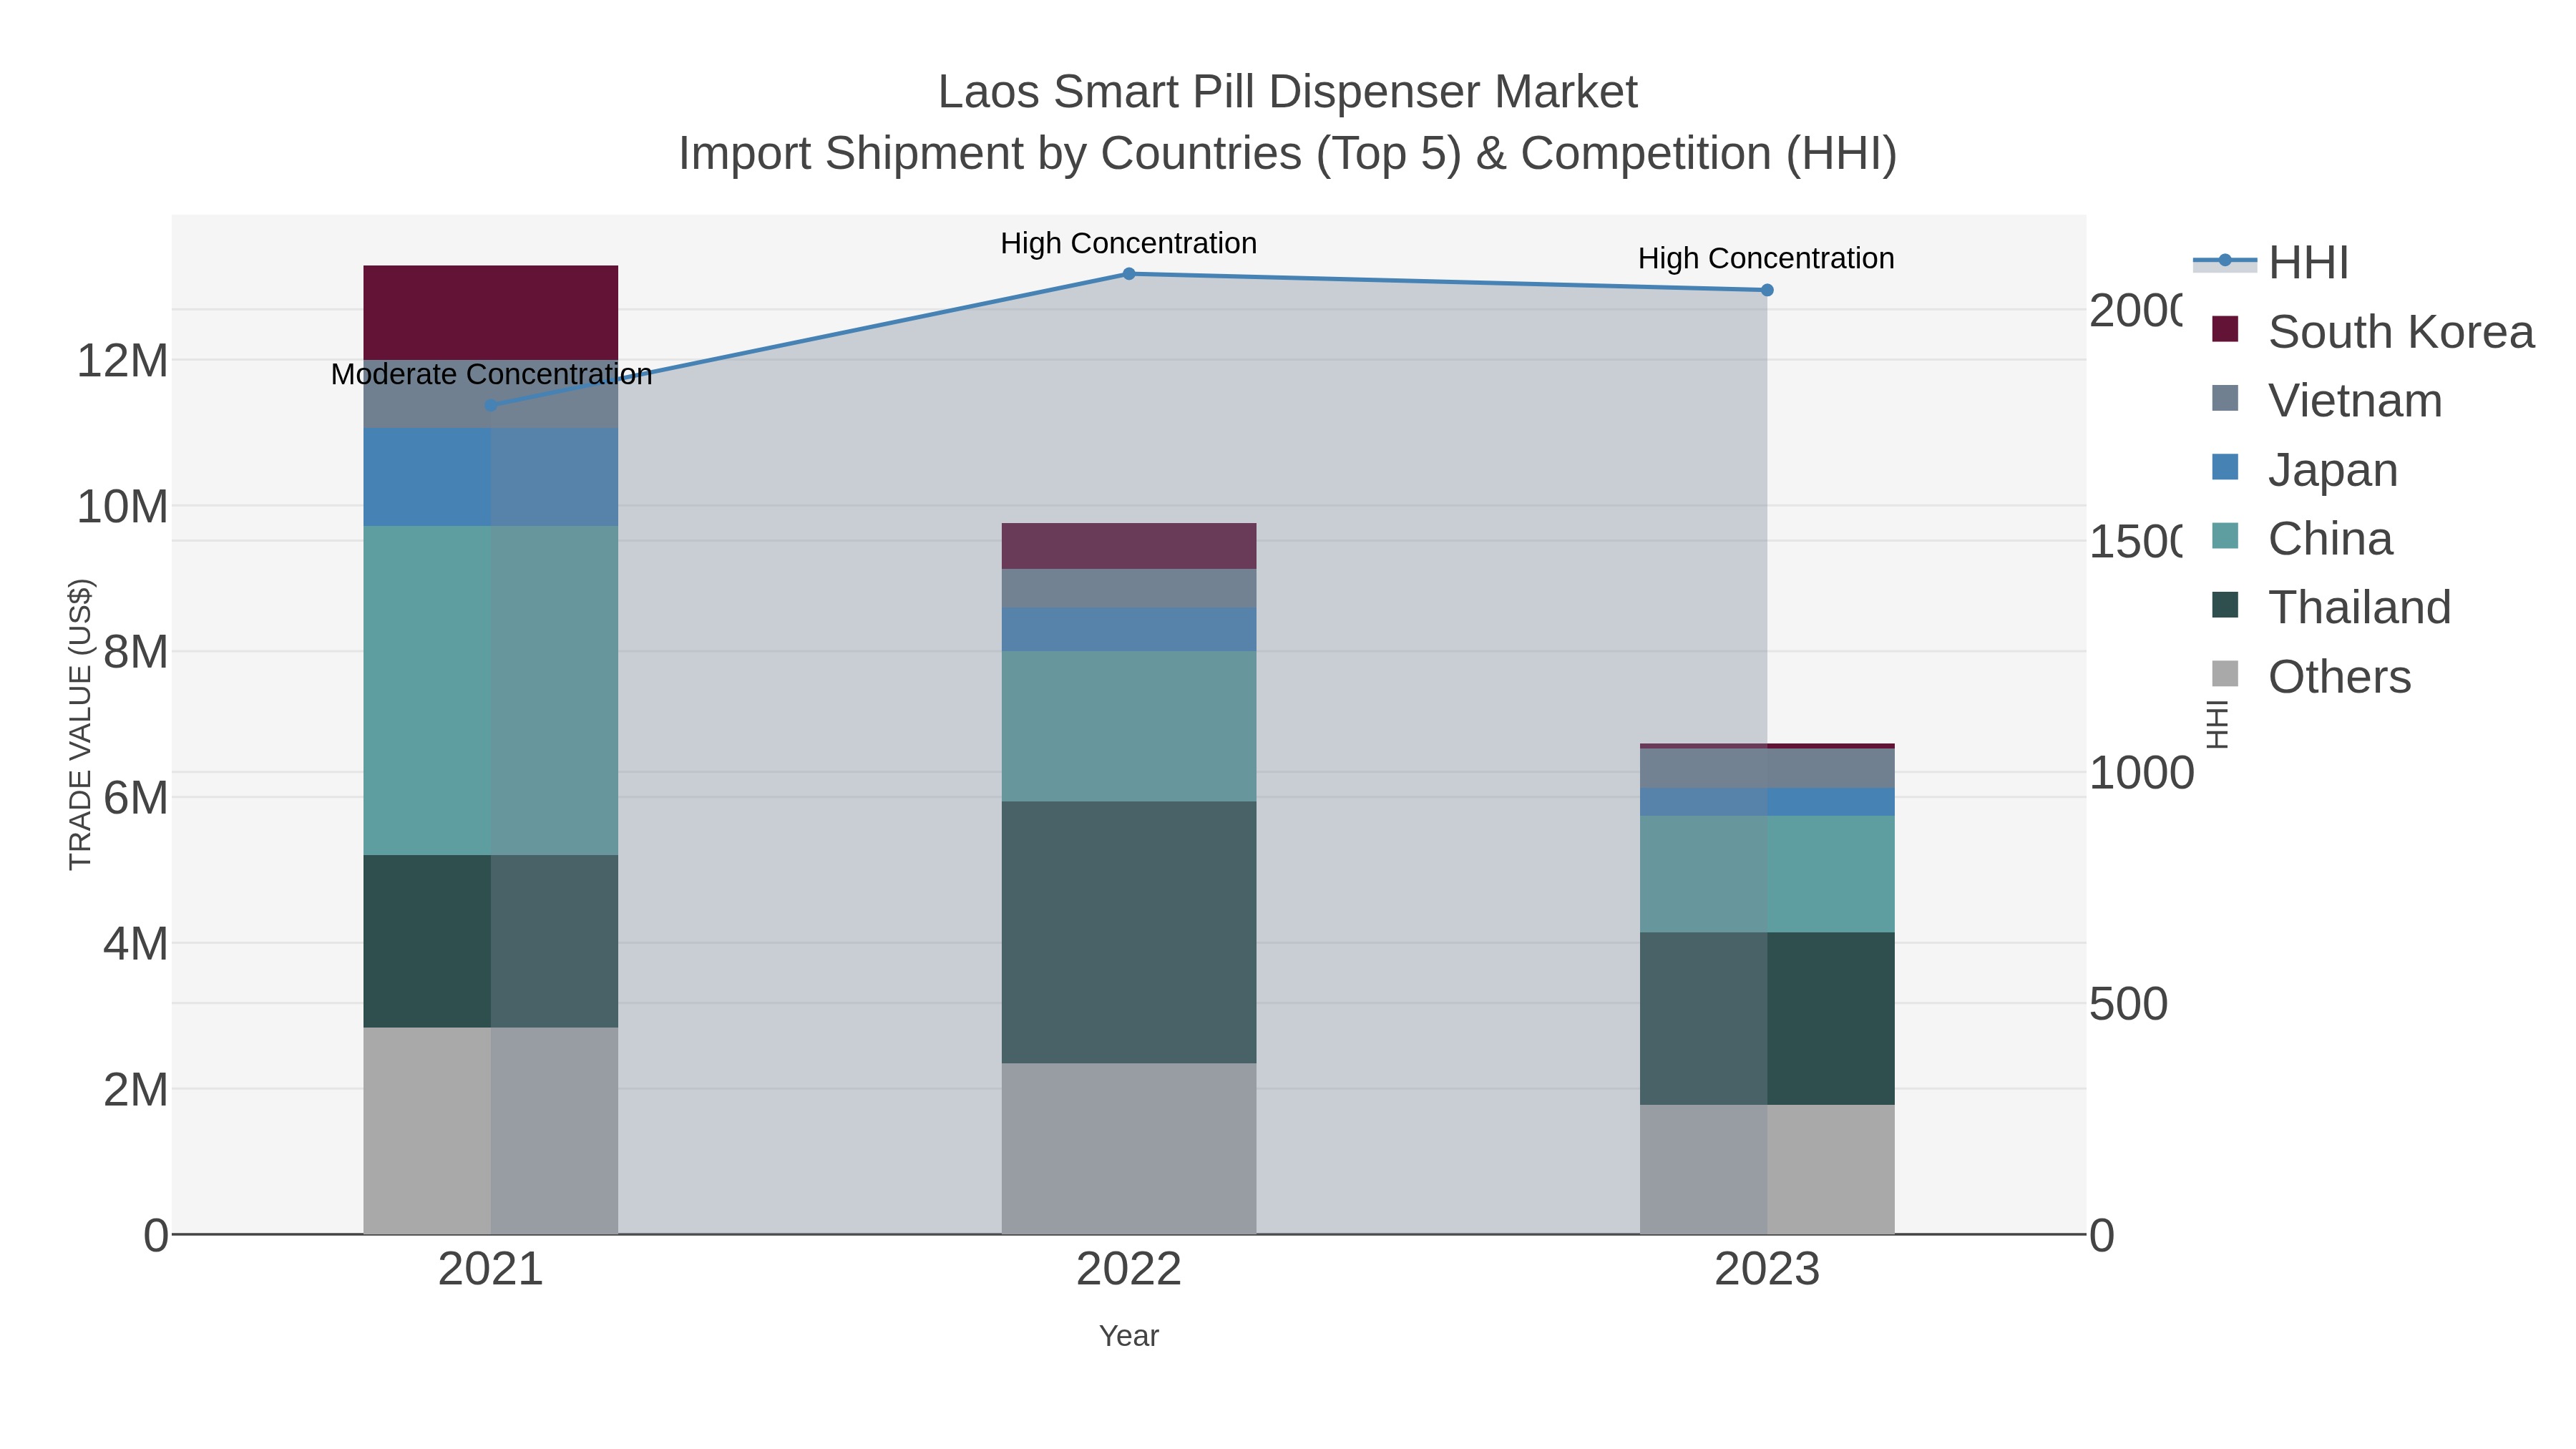Image resolution: width=2576 pixels, height=1449 pixels.
Task: Toggle Vietnam legend label
Action: pos(2355,401)
